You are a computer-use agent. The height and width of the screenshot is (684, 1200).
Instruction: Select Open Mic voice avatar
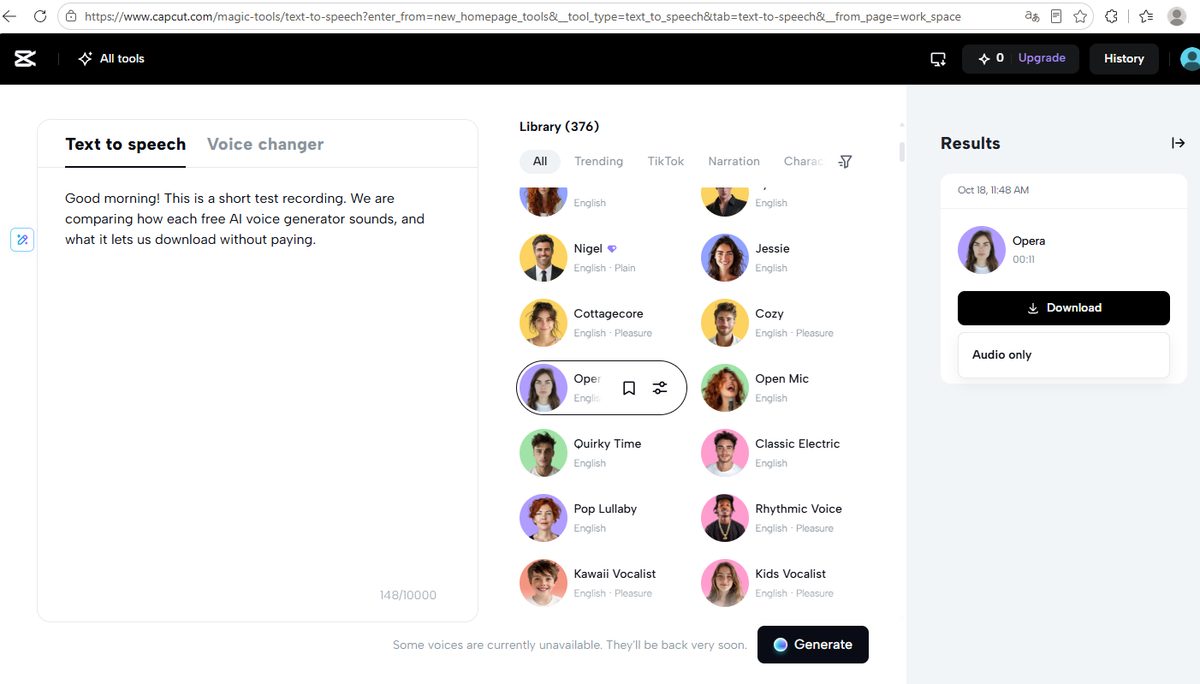pos(724,387)
